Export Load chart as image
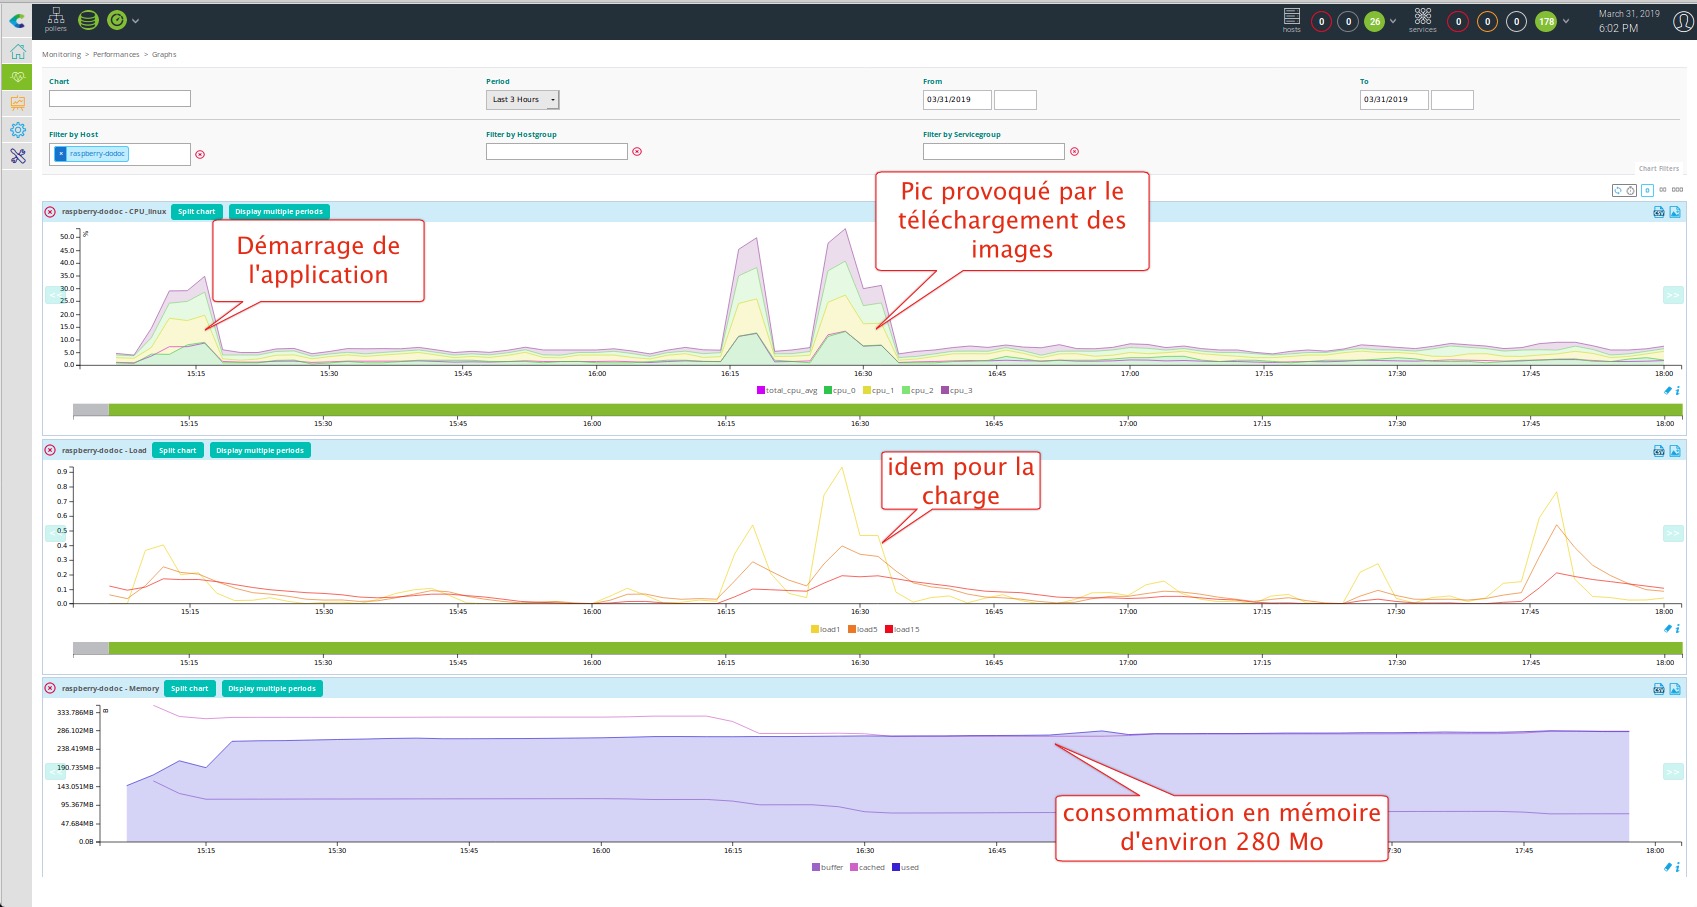The image size is (1697, 907). click(x=1675, y=451)
